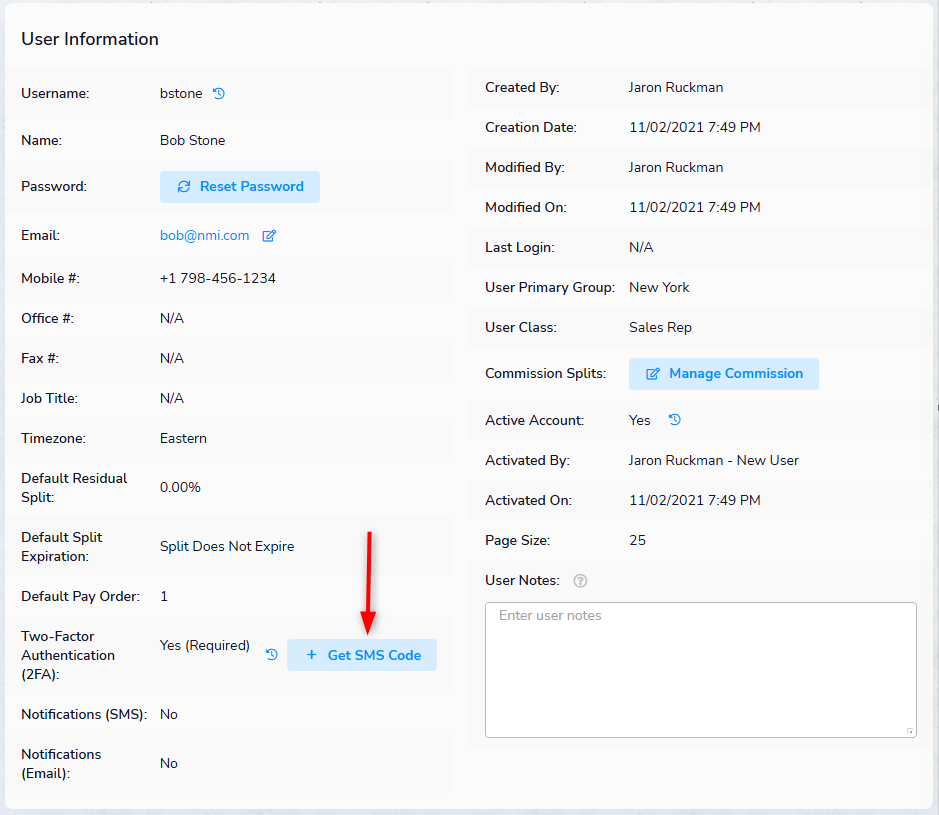
Task: Click the New York primary group value
Action: (659, 287)
